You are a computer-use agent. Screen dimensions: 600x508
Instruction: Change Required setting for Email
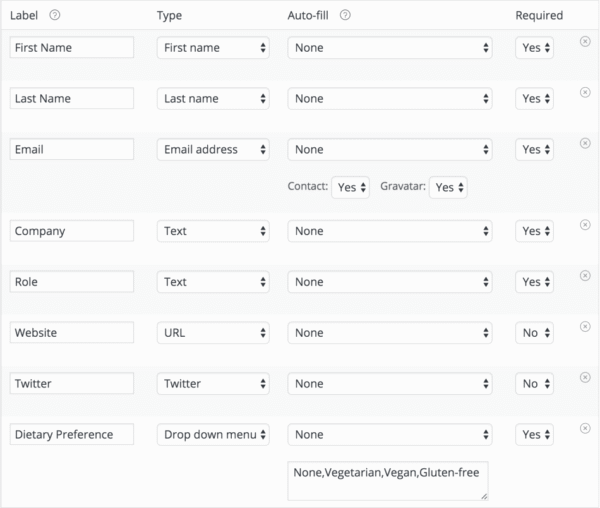pos(535,149)
